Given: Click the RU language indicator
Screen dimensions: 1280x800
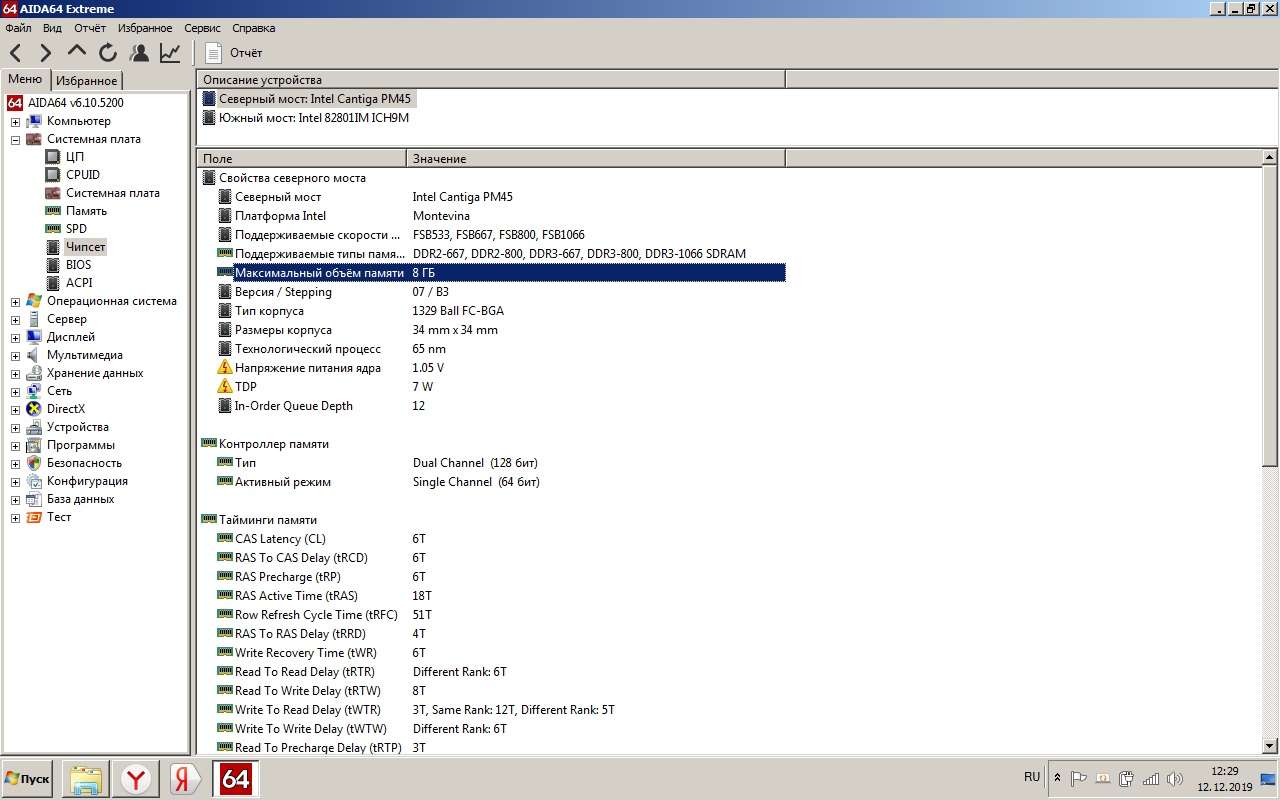Looking at the screenshot, I should click(1032, 777).
